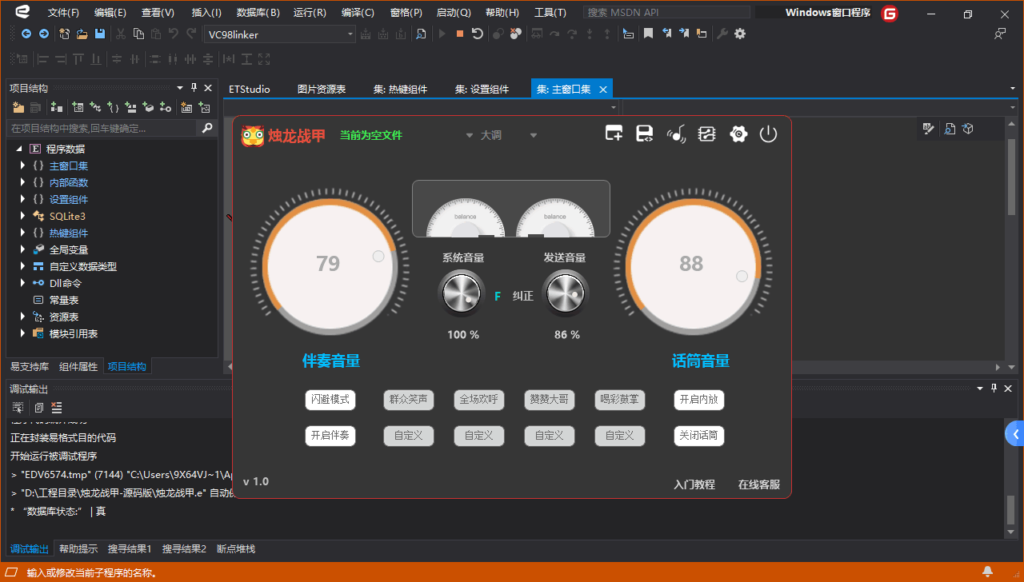Jump to previous bookmark icon
Viewport: 1024px width, 582px height.
click(666, 34)
